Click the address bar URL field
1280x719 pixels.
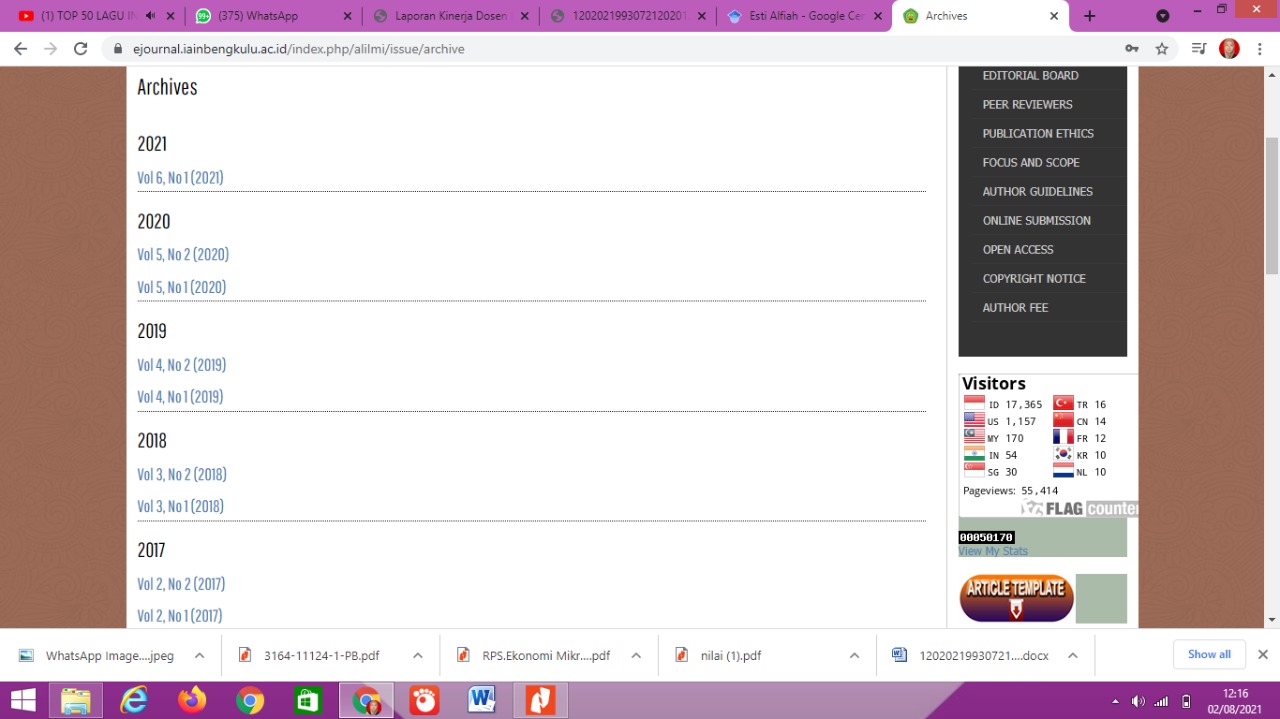600,49
